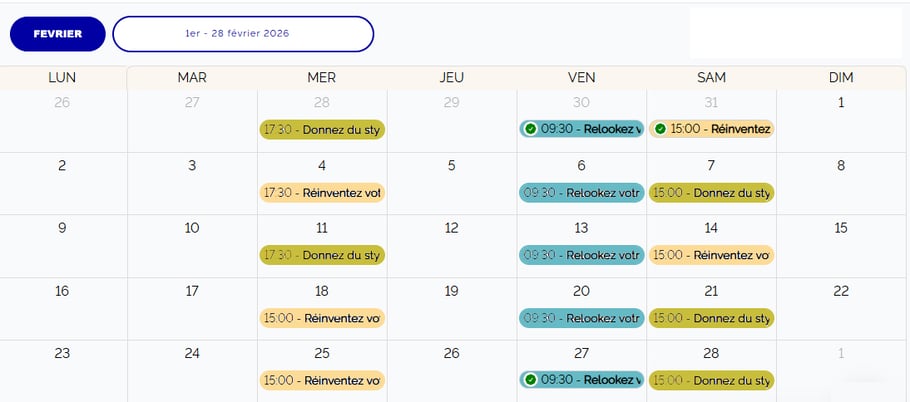Open the 1er - 28 février 2026 date range
This screenshot has height=402, width=910.
(x=243, y=34)
